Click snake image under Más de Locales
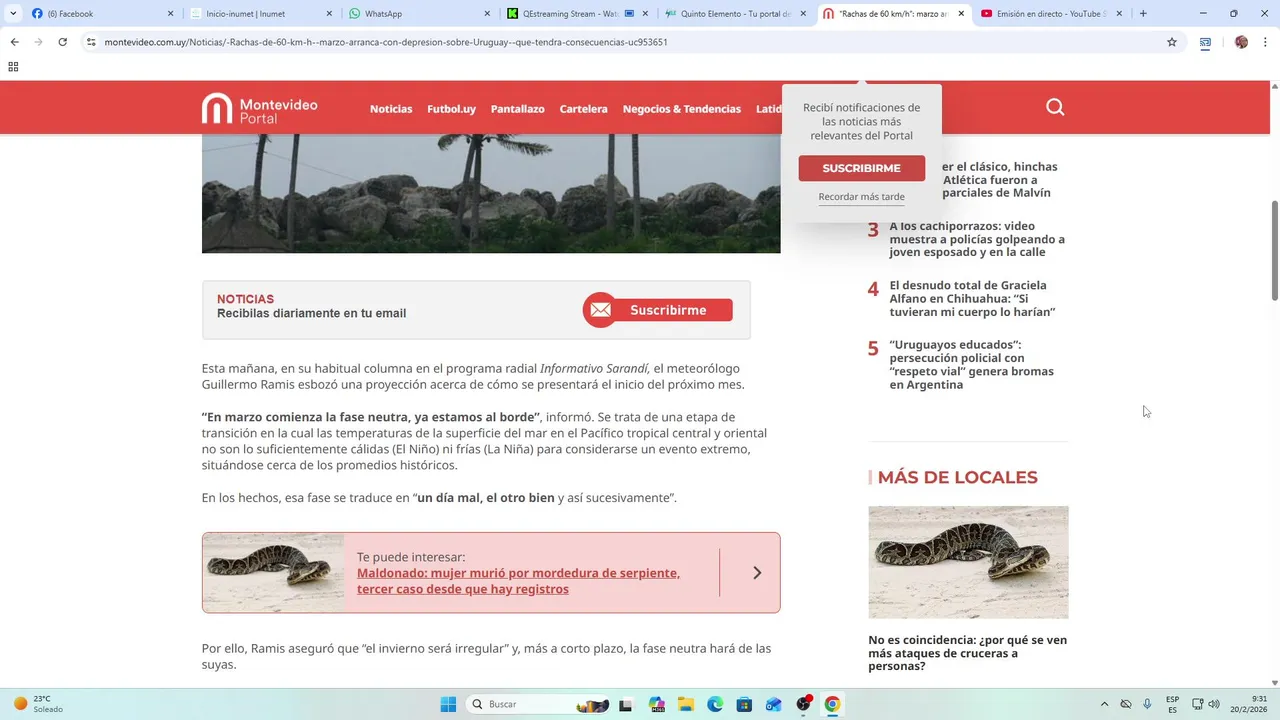The image size is (1280, 720). pyautogui.click(x=968, y=562)
